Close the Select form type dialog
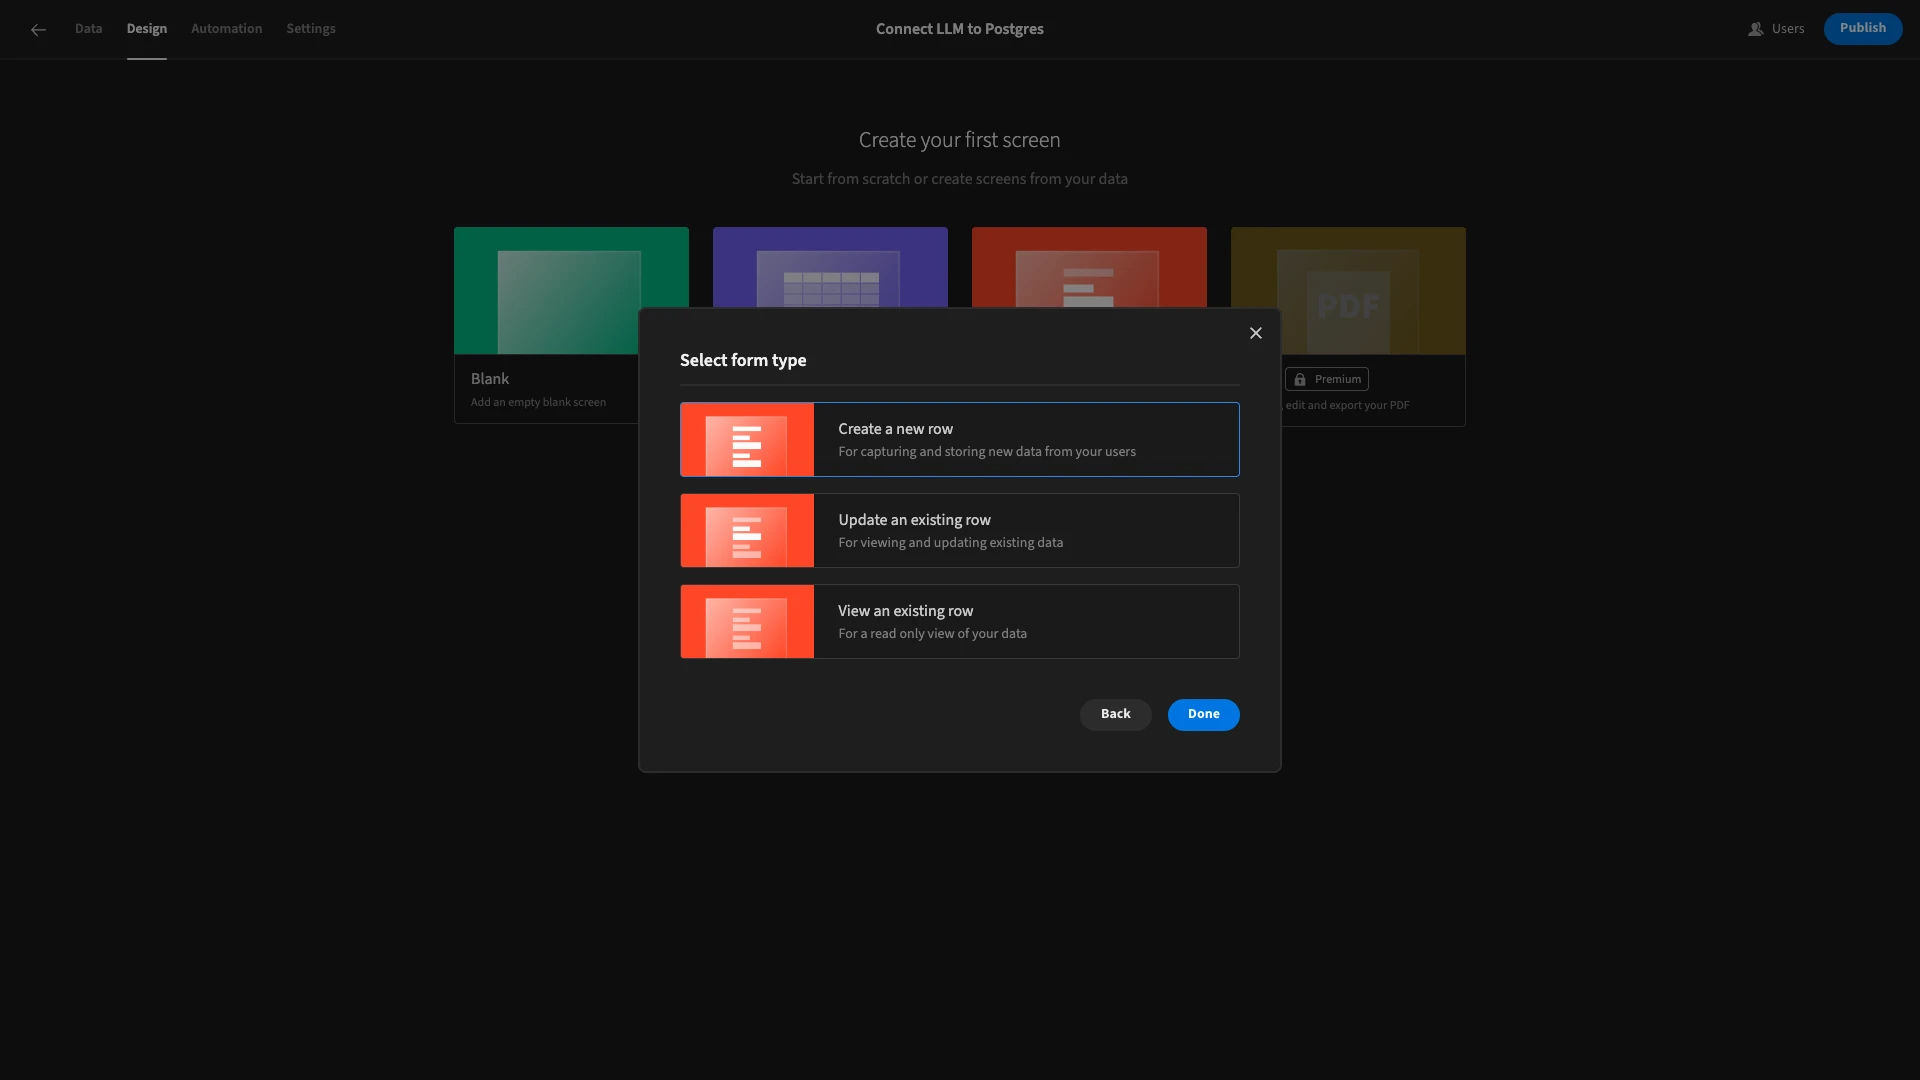Screen dimensions: 1920x1080 (1256, 333)
